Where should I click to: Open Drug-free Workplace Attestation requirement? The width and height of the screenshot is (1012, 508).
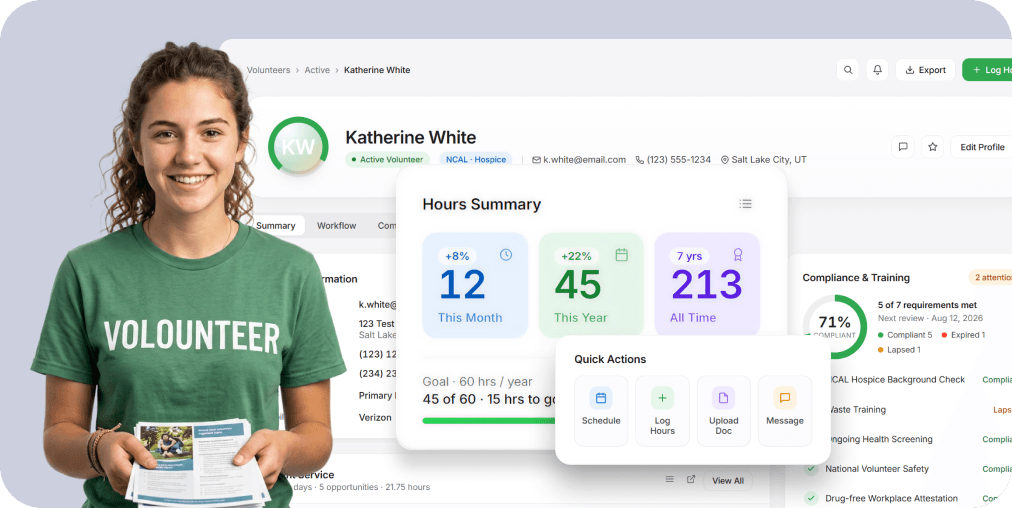click(908, 498)
